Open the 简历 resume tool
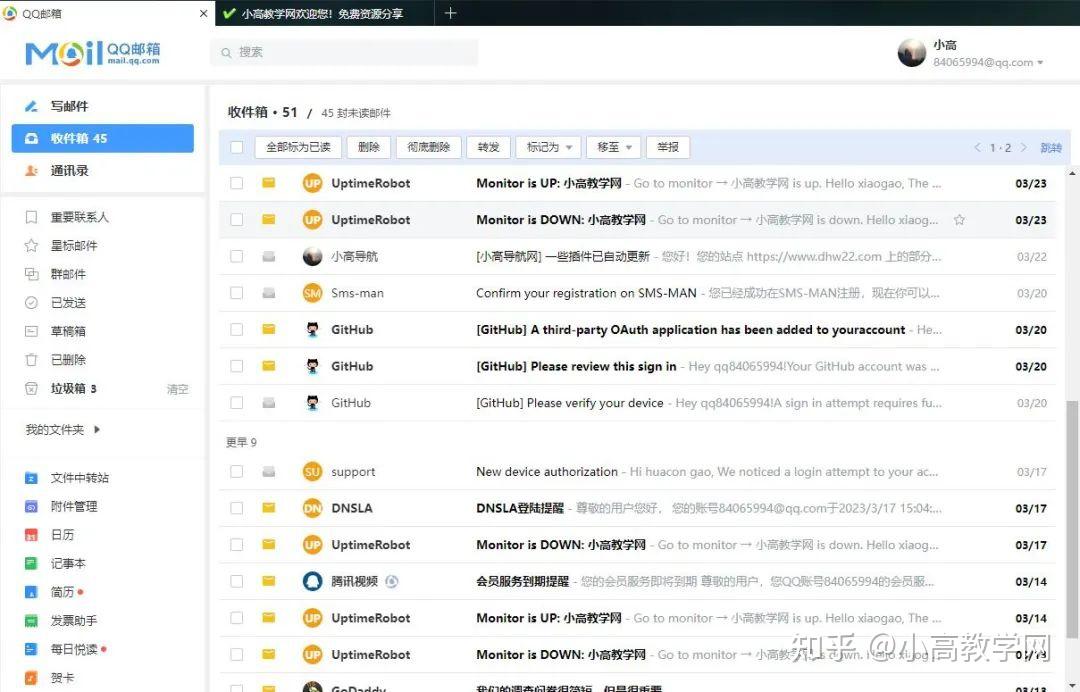The image size is (1080, 692). tap(61, 591)
